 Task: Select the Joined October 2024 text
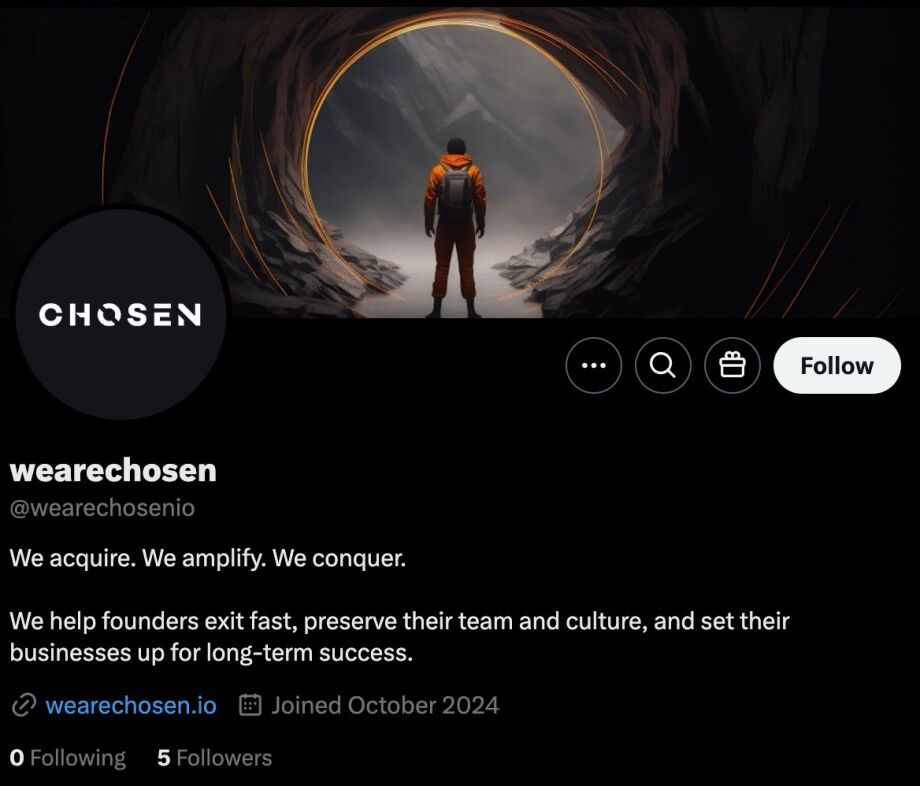pyautogui.click(x=385, y=705)
